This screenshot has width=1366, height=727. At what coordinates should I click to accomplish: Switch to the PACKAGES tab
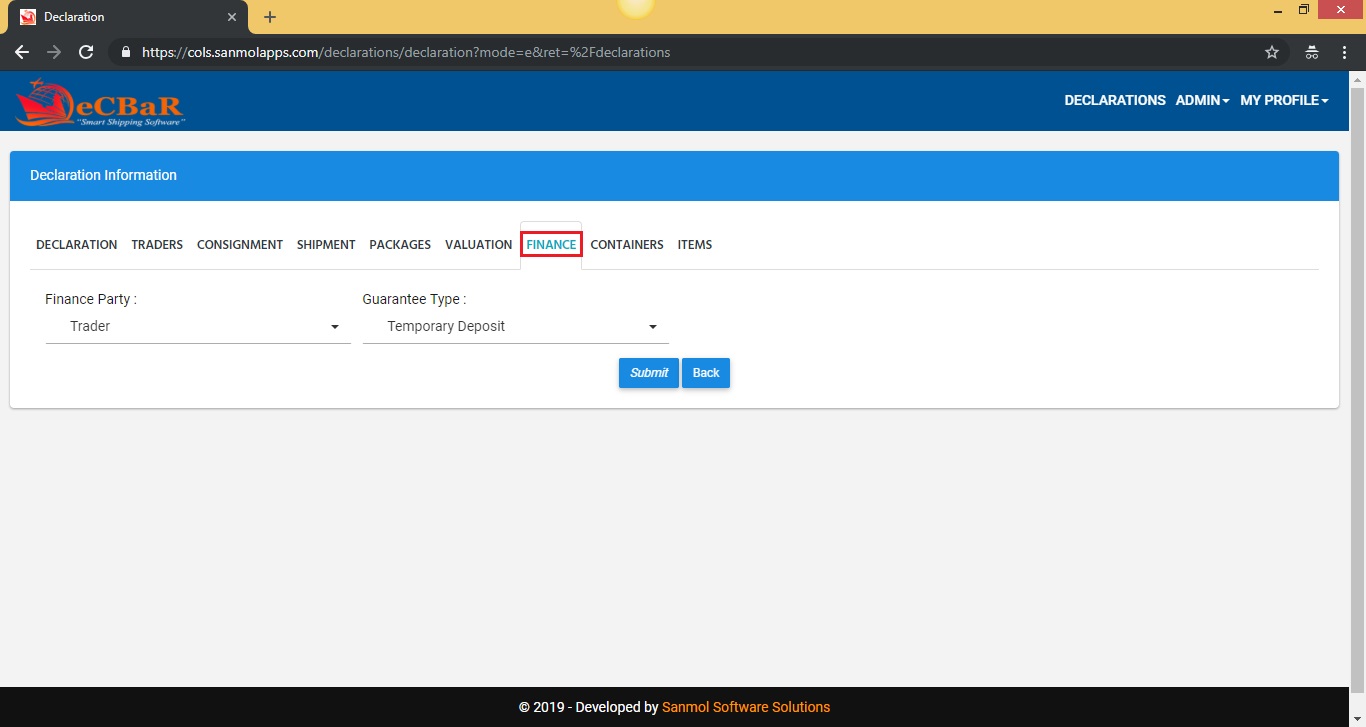pyautogui.click(x=400, y=245)
